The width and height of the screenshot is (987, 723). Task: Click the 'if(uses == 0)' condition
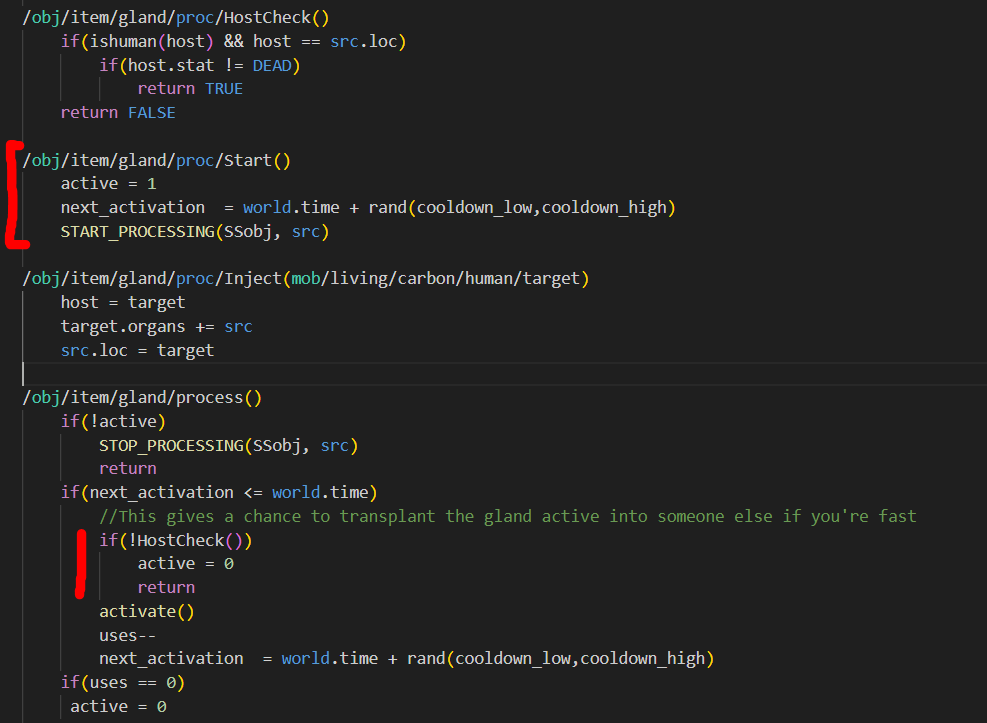click(x=123, y=683)
